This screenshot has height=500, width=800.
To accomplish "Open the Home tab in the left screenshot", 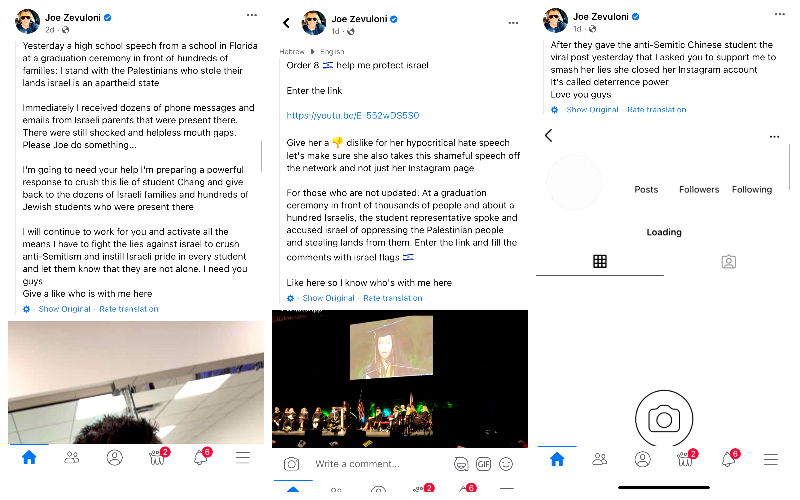I will click(x=29, y=457).
